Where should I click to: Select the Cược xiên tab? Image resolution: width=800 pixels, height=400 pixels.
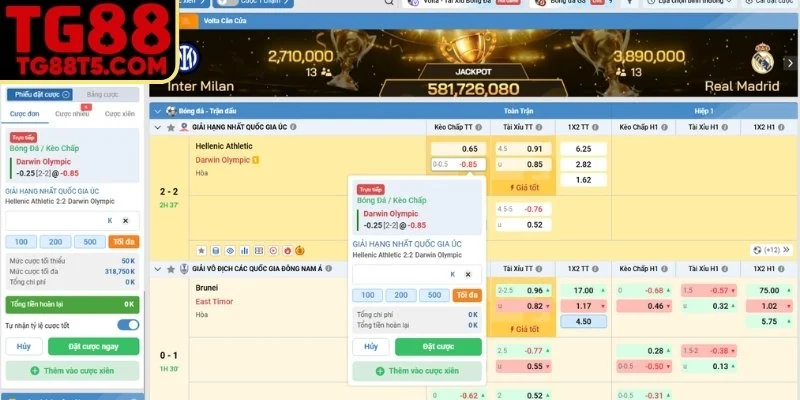point(120,114)
